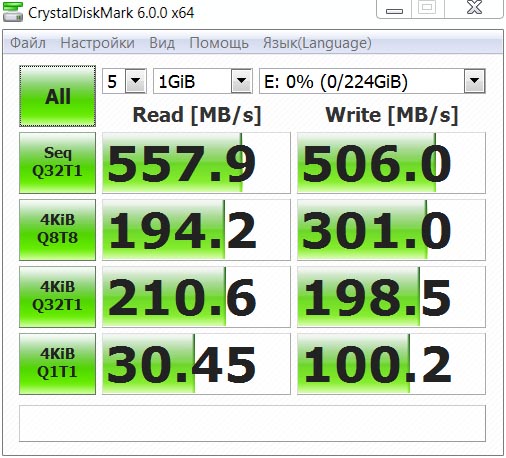This screenshot has width=506, height=458.
Task: Click the Read [MB/s] column header
Action: click(197, 115)
